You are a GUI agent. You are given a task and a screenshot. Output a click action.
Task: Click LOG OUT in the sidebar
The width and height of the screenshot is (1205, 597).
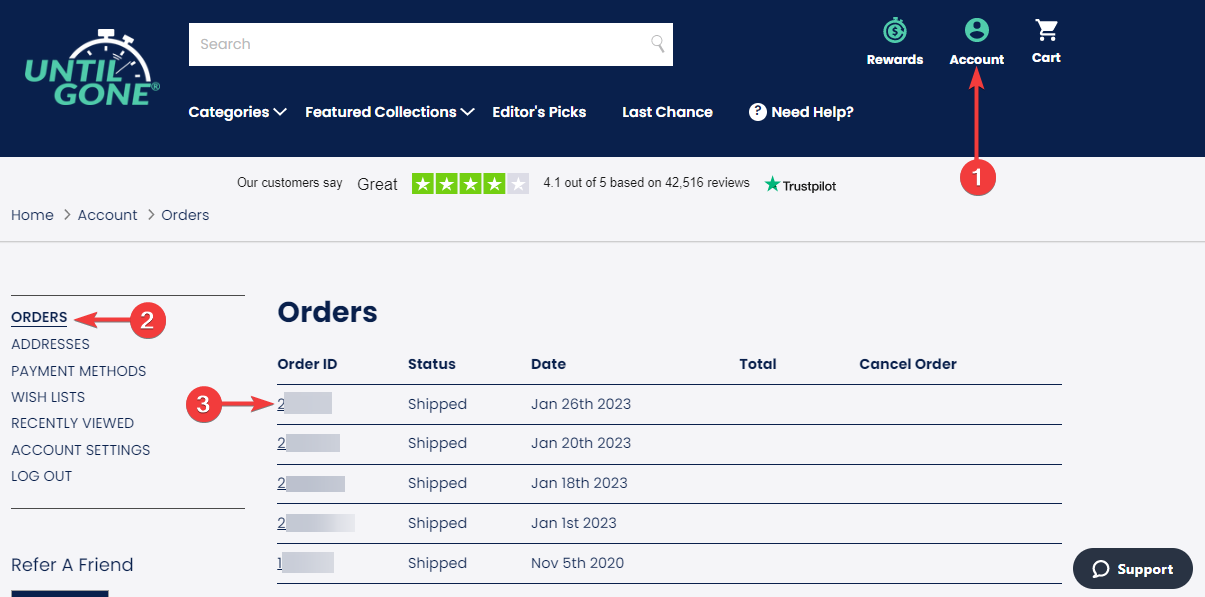point(41,476)
